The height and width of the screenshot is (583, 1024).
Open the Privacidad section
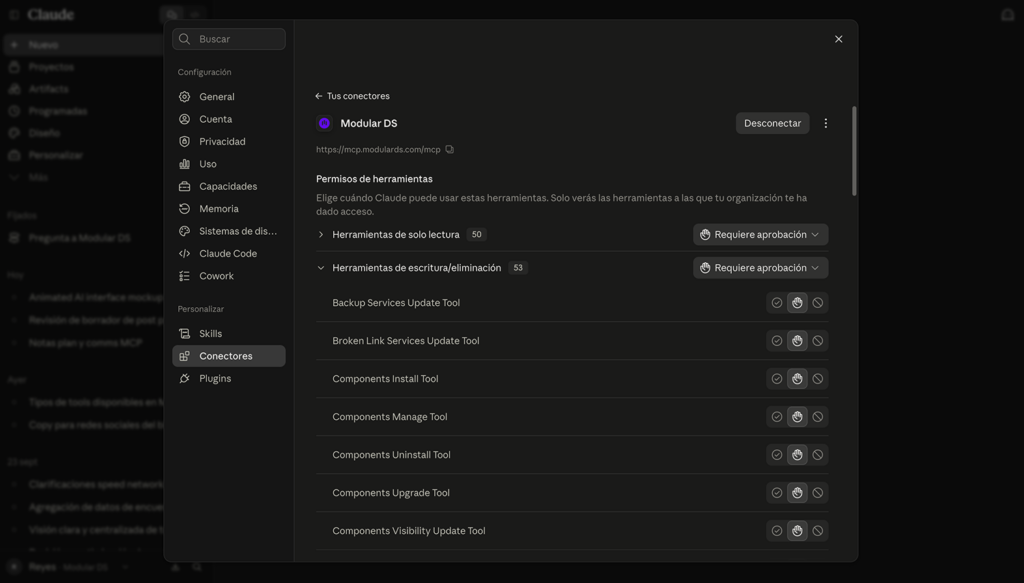tap(229, 142)
